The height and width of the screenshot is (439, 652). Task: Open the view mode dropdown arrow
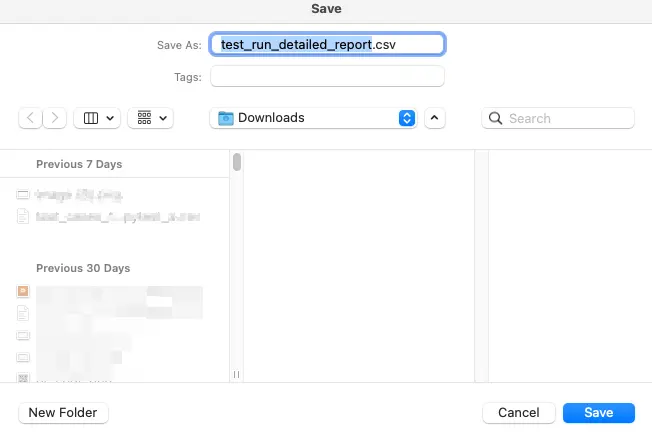click(x=110, y=118)
